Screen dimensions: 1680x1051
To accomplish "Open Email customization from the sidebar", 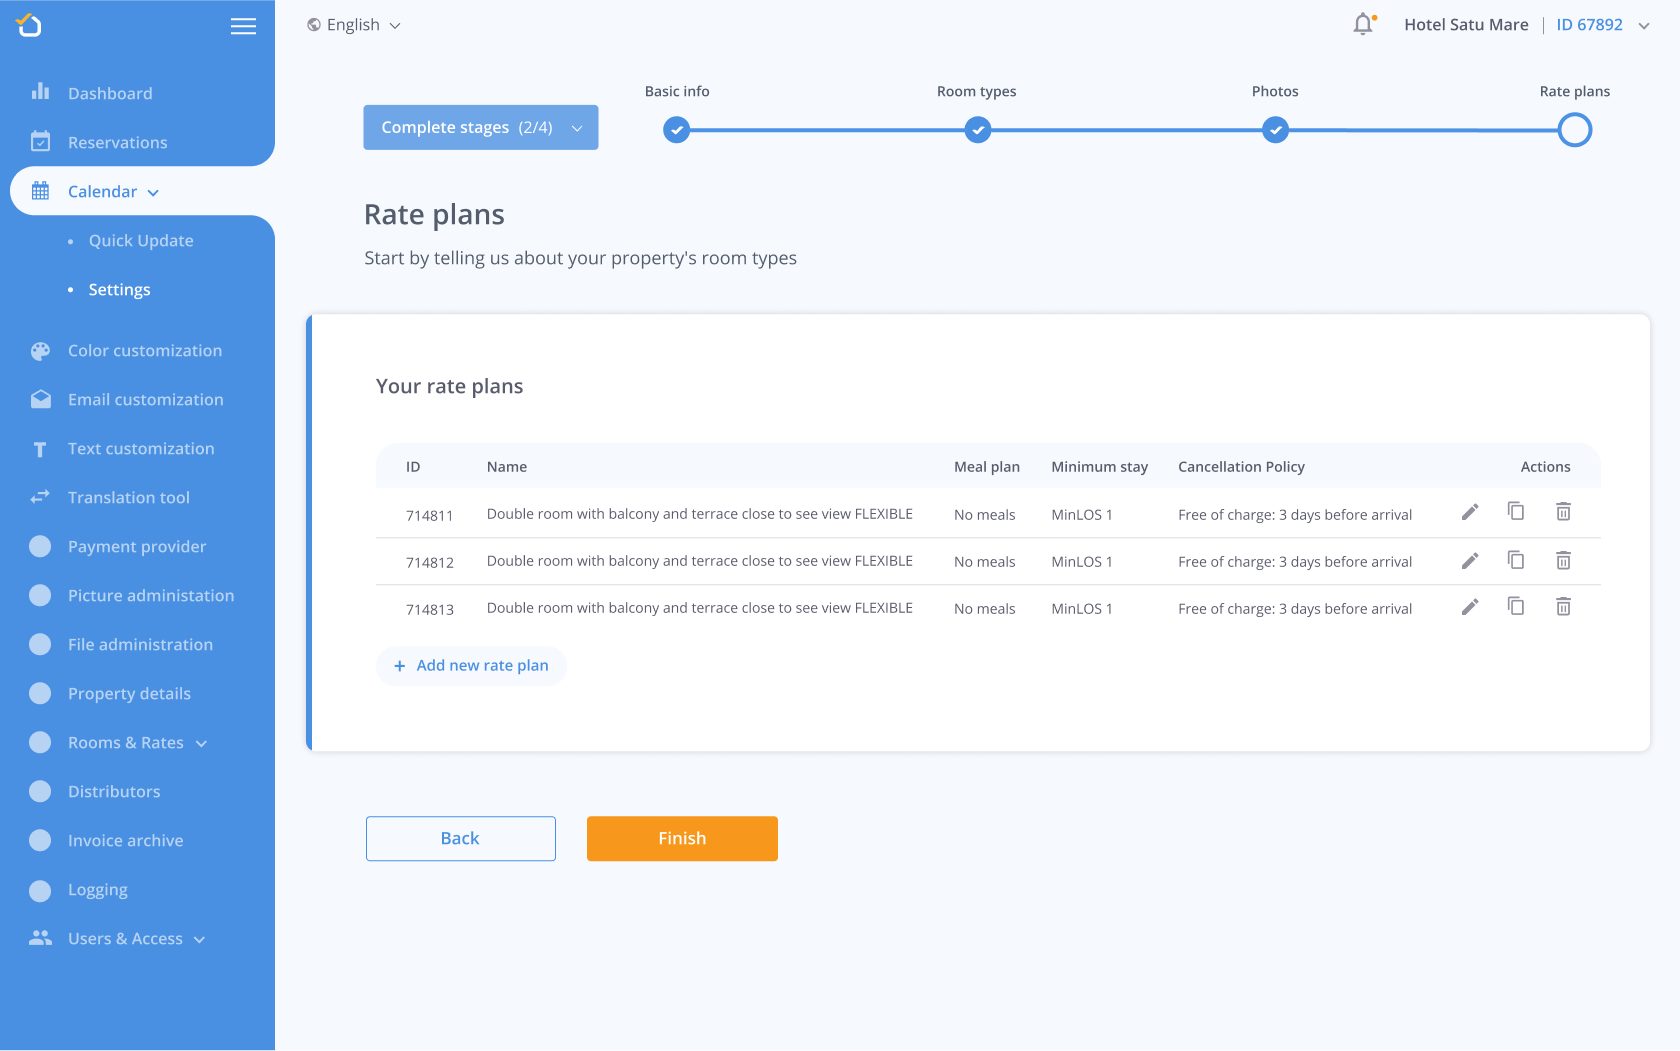I will 146,399.
